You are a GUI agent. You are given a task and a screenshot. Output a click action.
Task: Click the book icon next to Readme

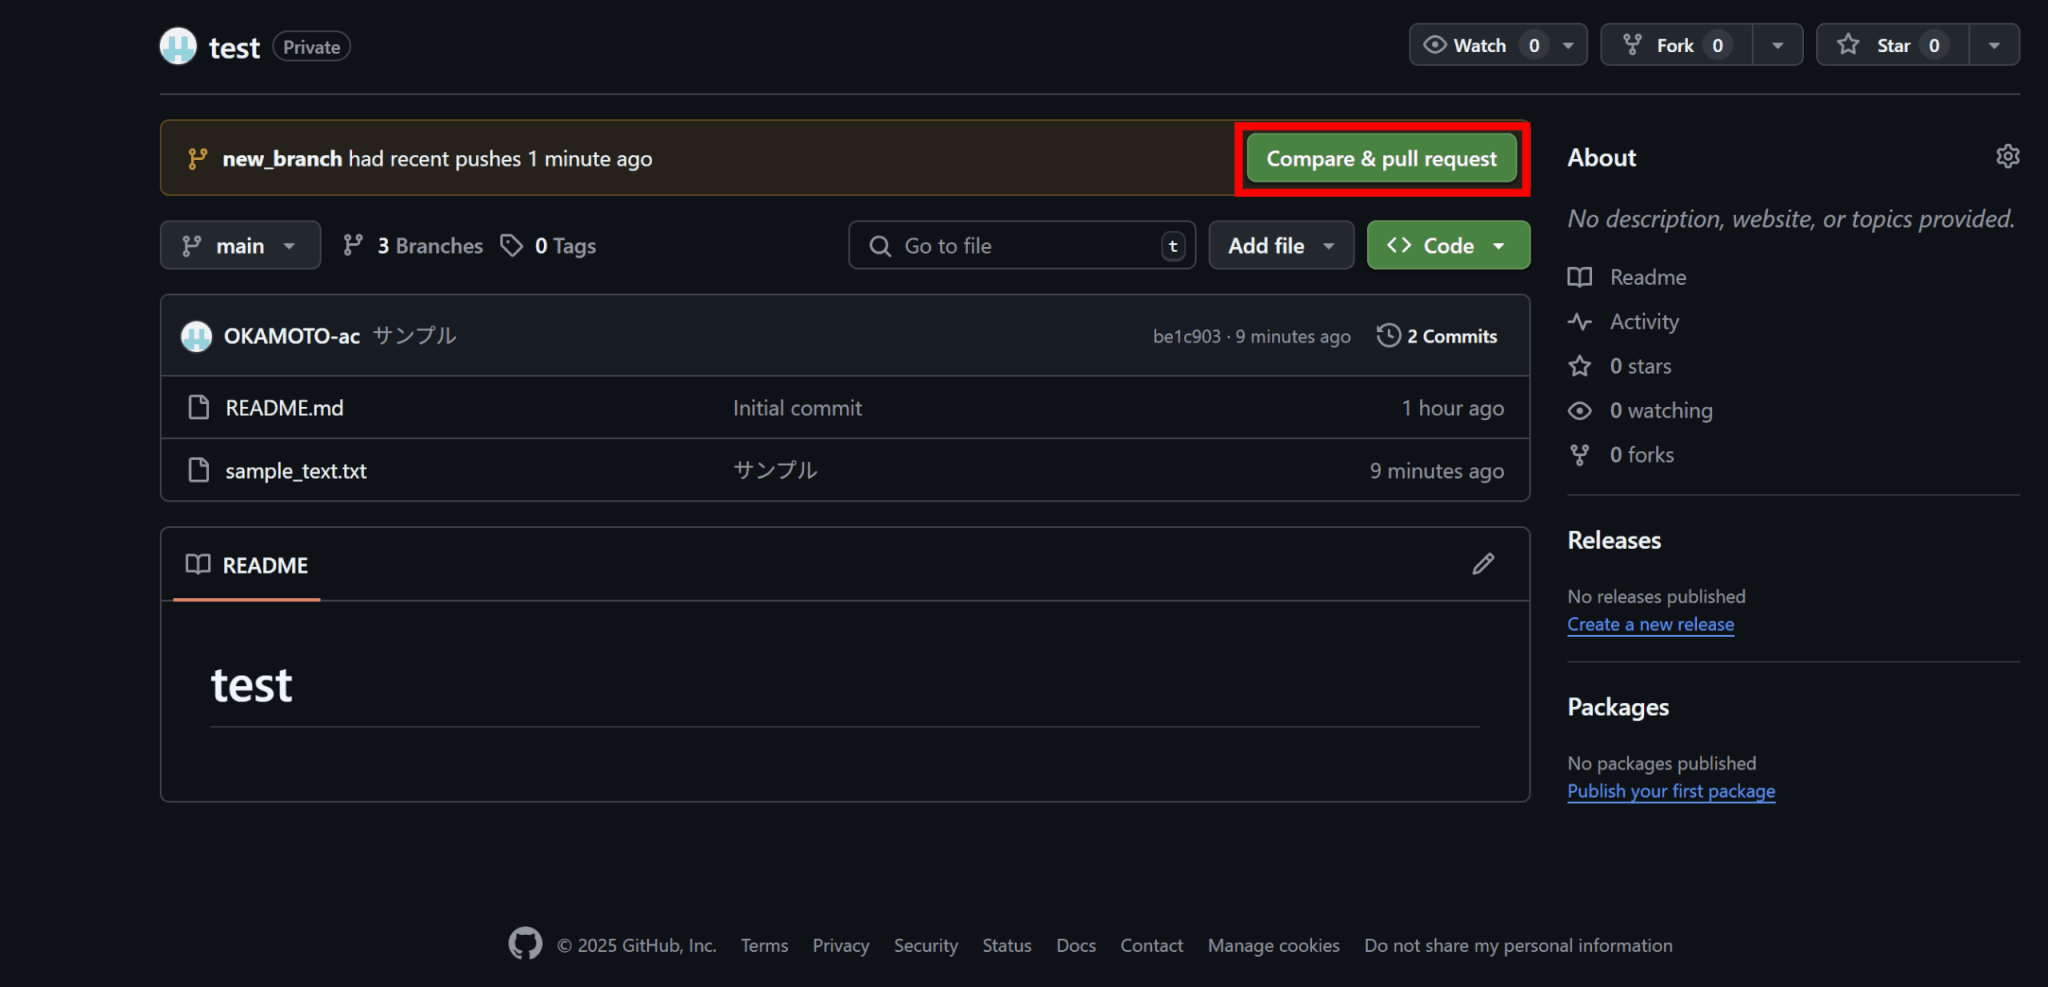click(1580, 277)
